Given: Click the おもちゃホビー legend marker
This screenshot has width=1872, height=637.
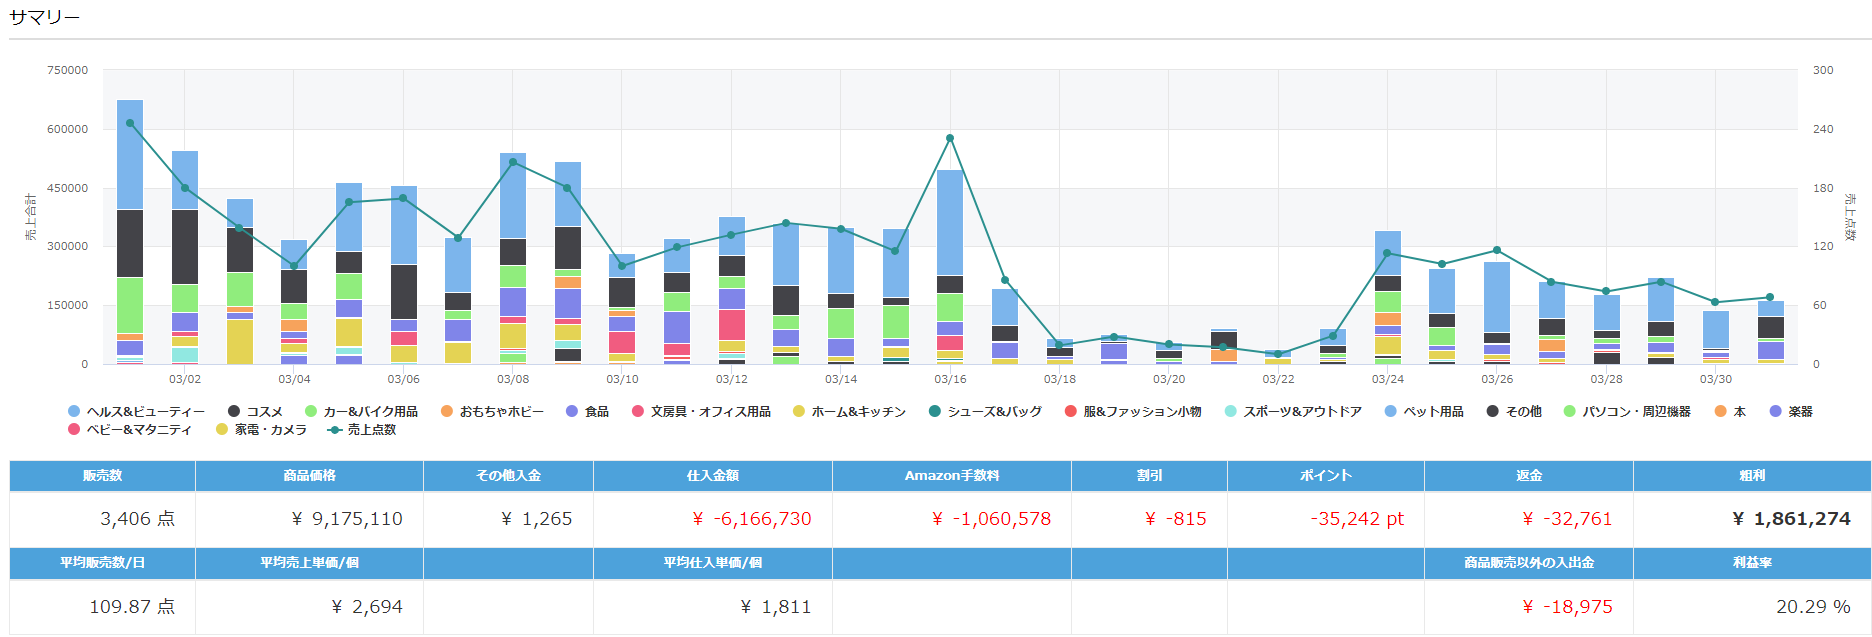Looking at the screenshot, I should pos(447,412).
